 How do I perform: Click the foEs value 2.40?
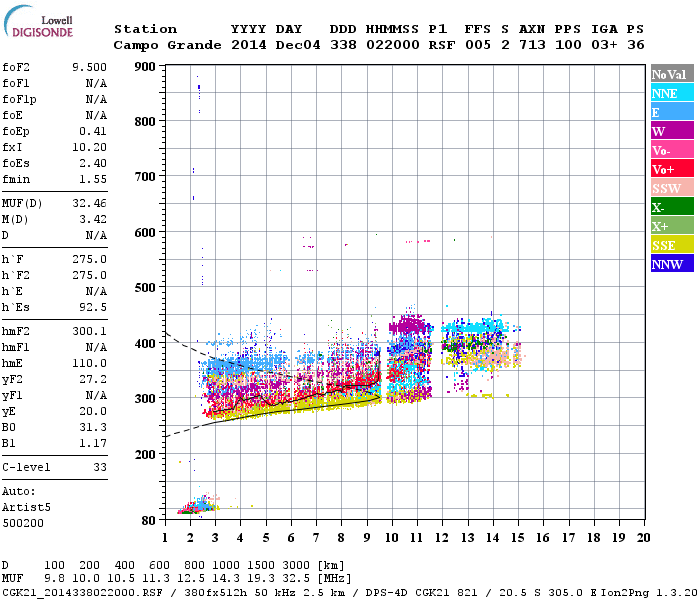coord(93,163)
